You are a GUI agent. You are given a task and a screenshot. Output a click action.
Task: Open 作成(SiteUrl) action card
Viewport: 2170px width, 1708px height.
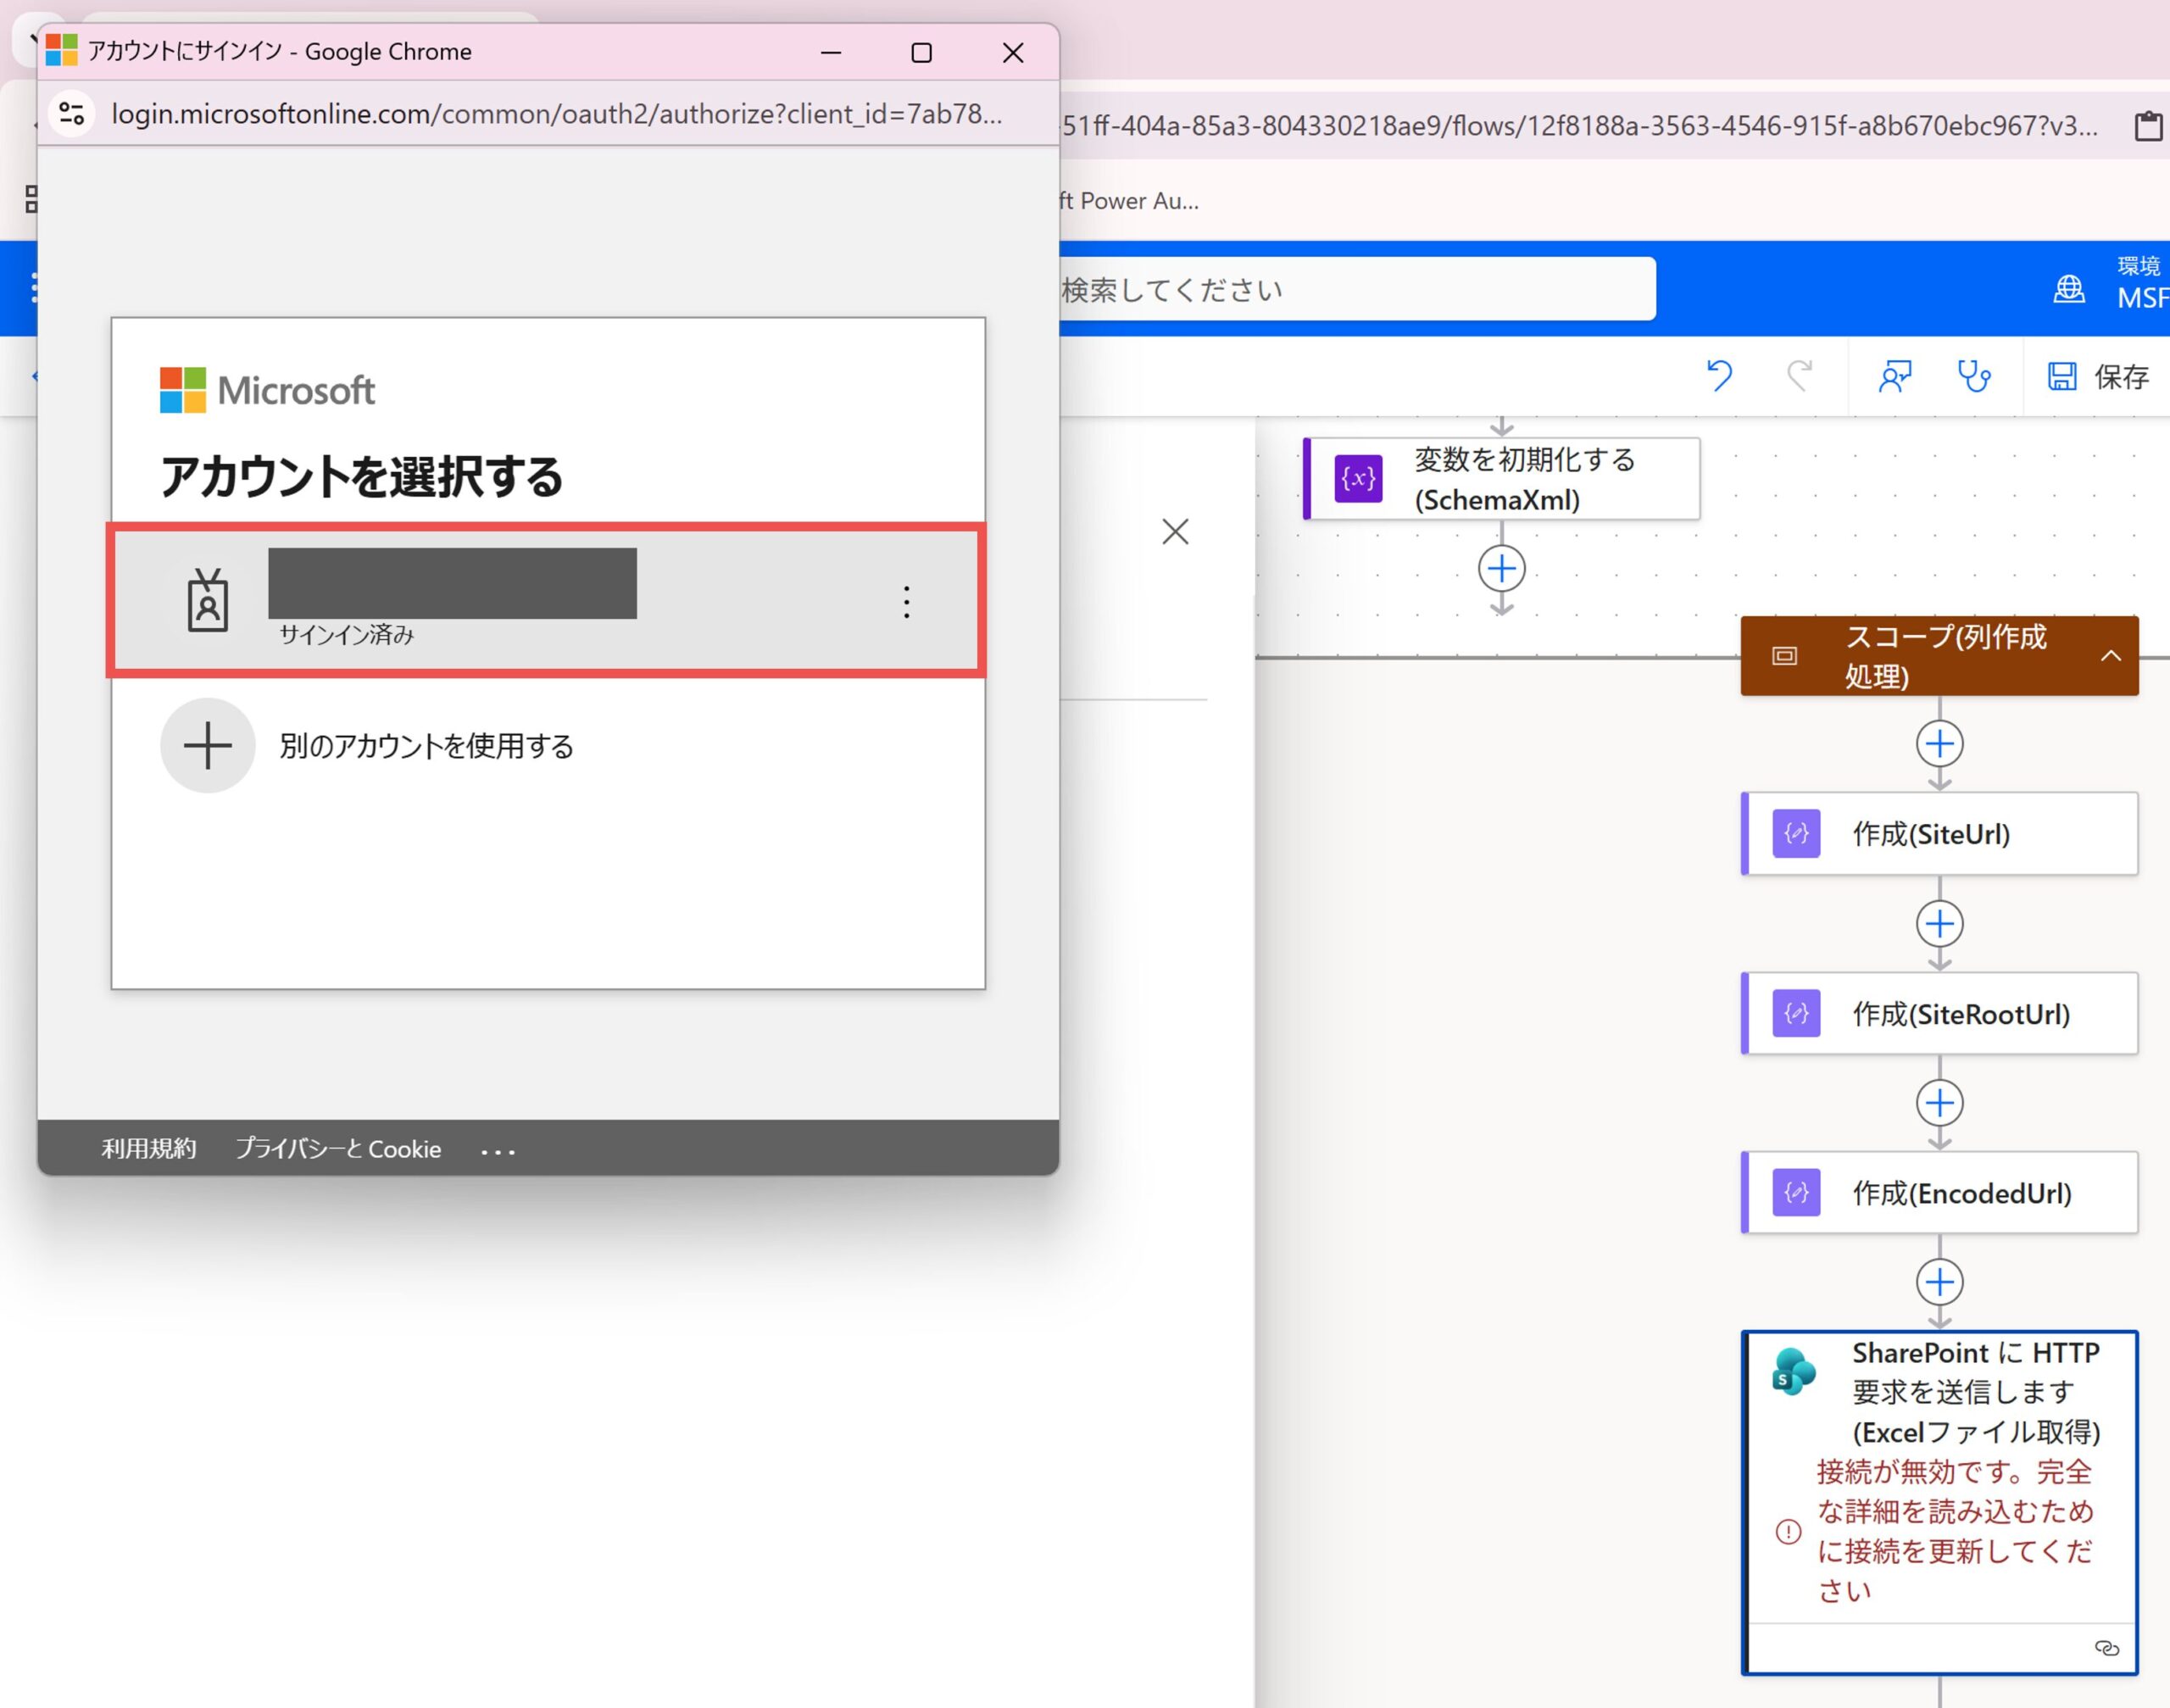(1939, 834)
